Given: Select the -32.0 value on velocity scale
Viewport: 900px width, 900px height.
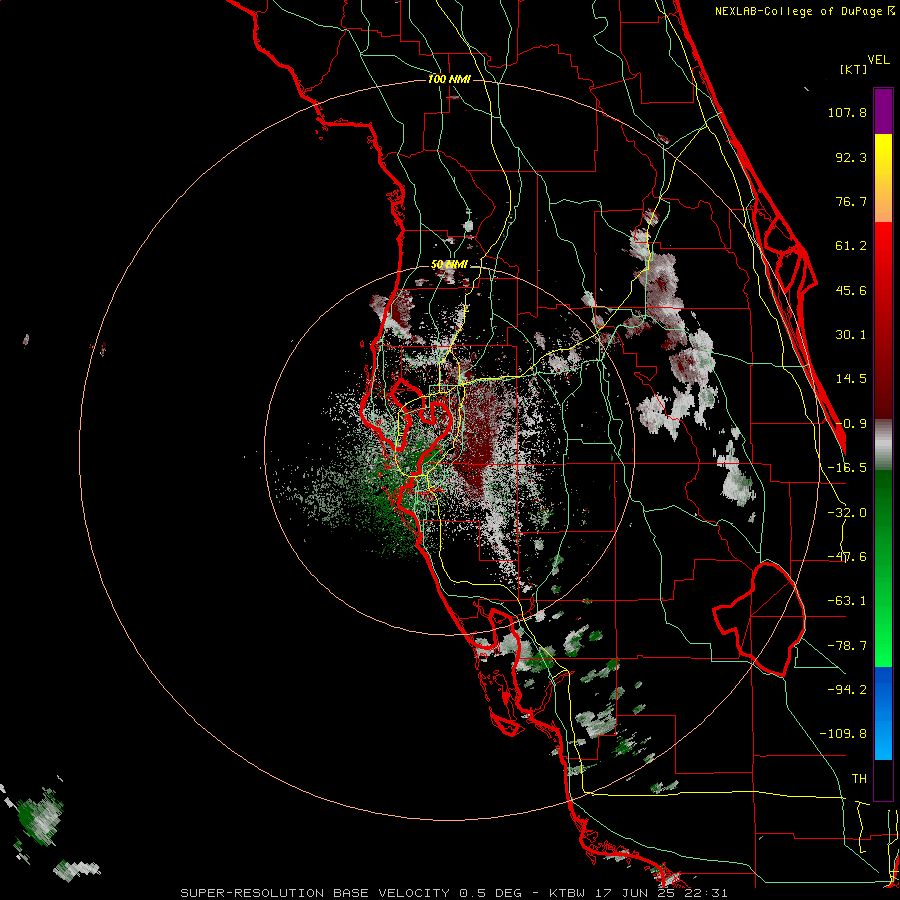Looking at the screenshot, I should (x=847, y=513).
